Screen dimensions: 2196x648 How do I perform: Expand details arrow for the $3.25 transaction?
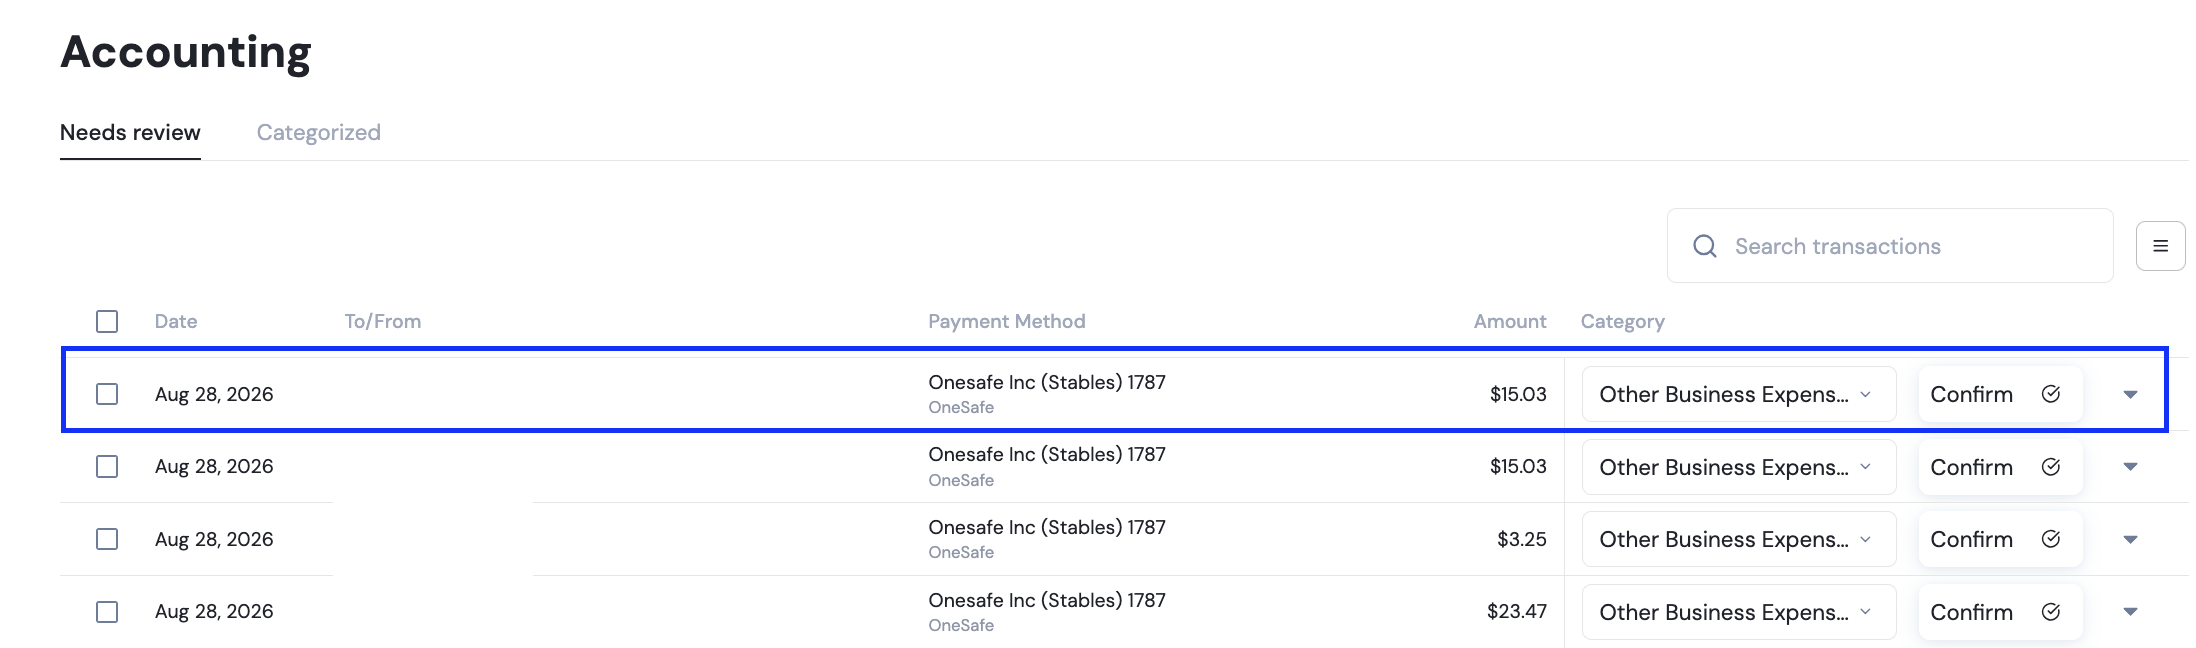[x=2130, y=540]
